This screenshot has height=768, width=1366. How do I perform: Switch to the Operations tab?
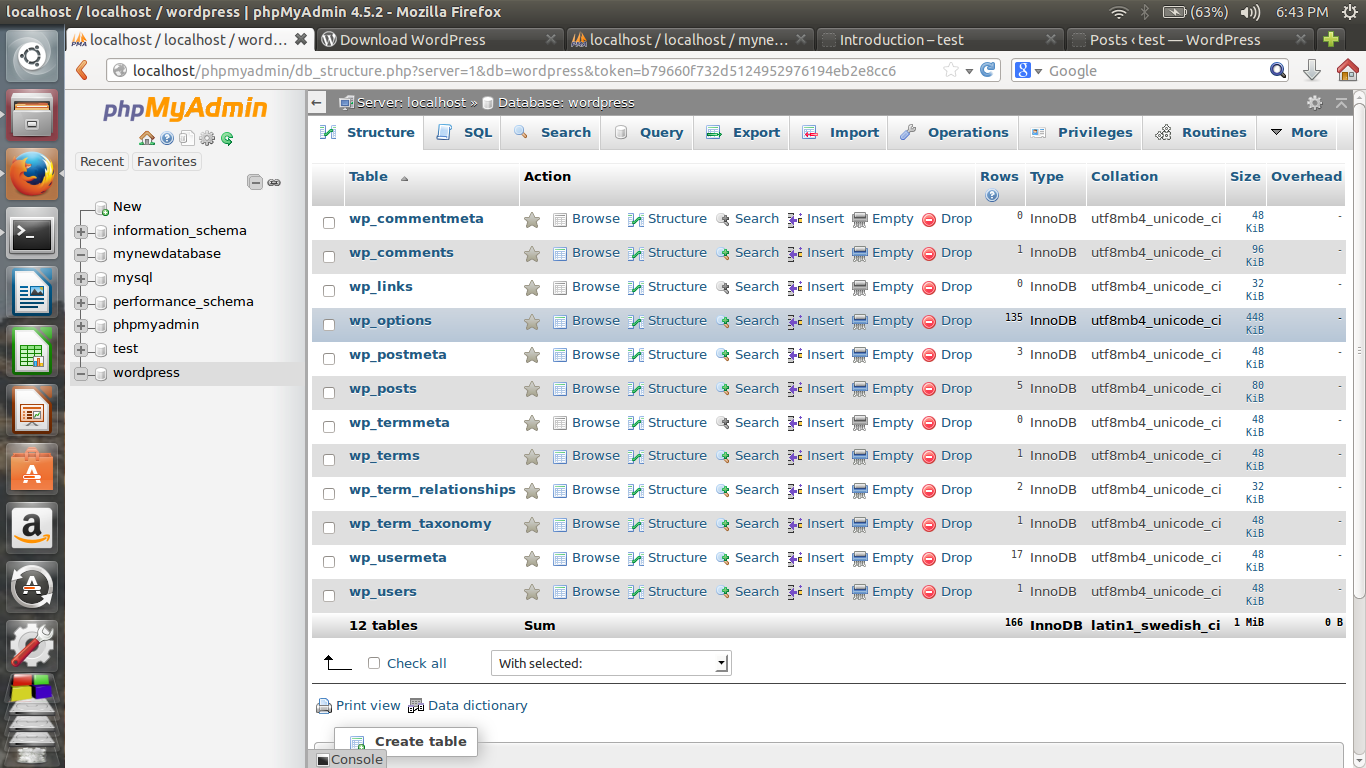954,132
